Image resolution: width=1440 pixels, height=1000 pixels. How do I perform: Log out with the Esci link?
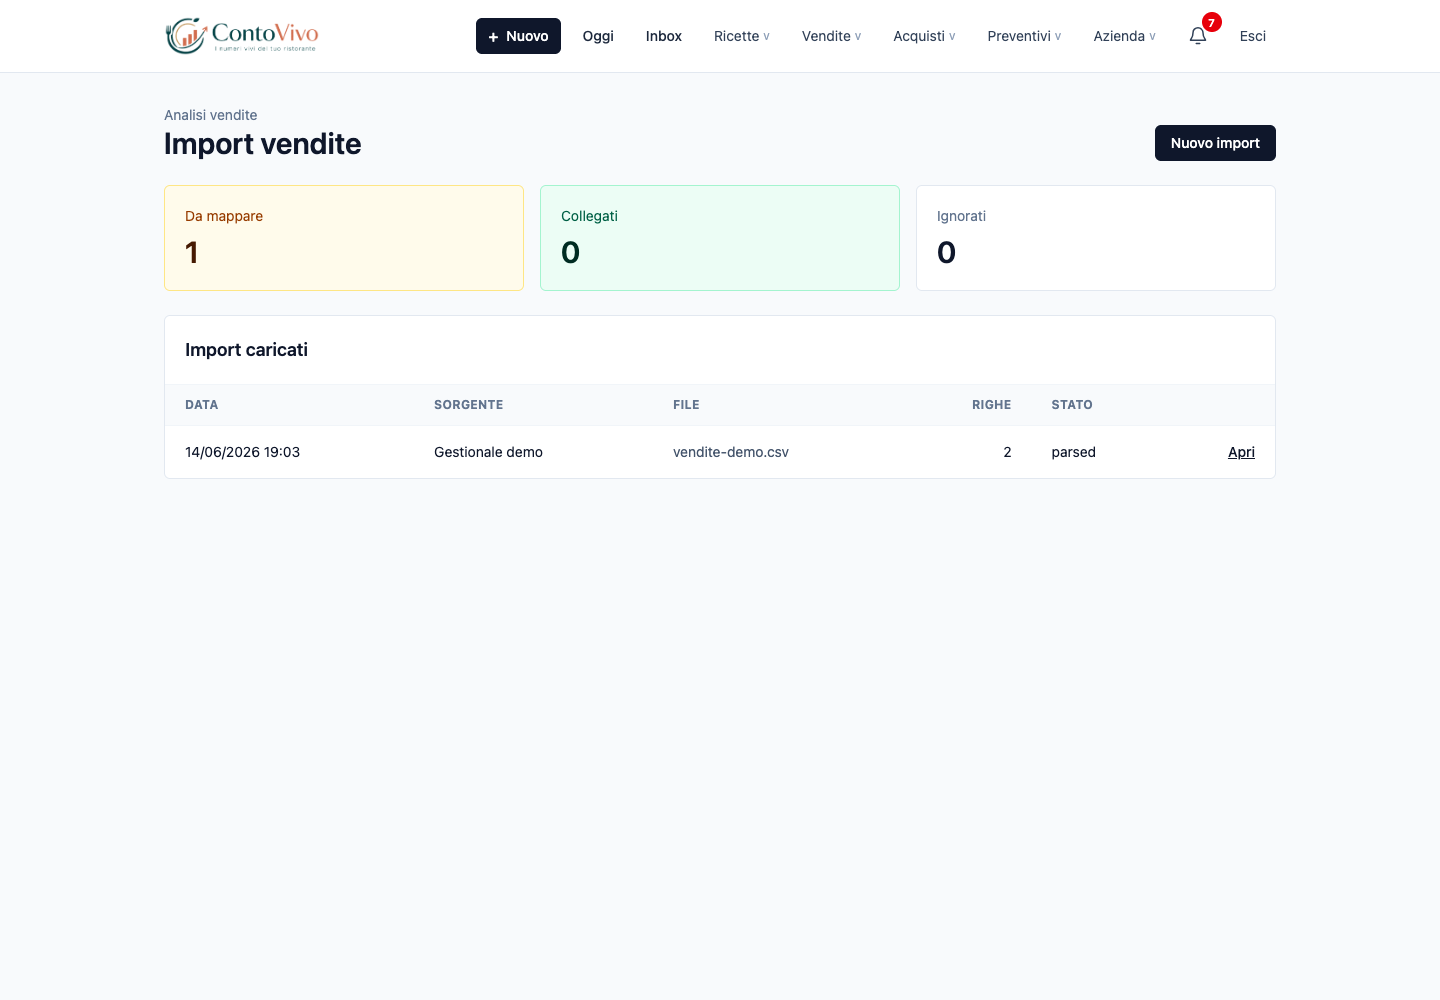(x=1253, y=36)
